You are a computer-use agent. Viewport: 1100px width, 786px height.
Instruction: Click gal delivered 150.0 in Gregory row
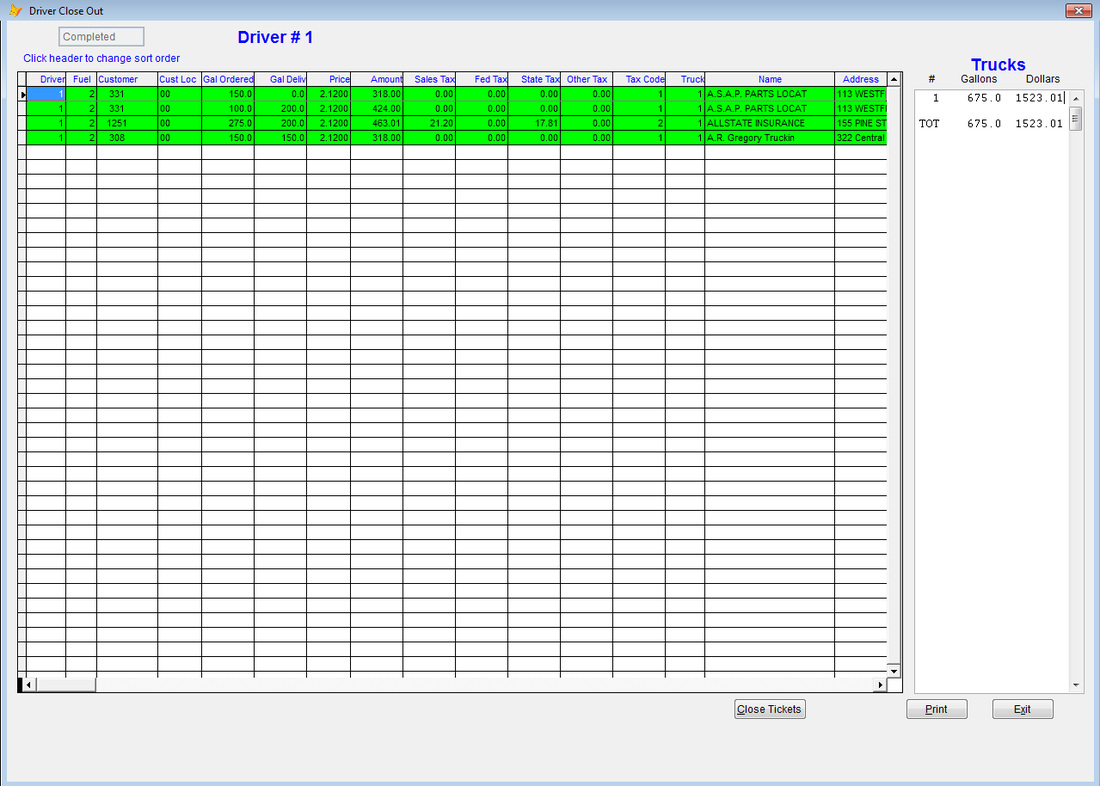[x=281, y=138]
